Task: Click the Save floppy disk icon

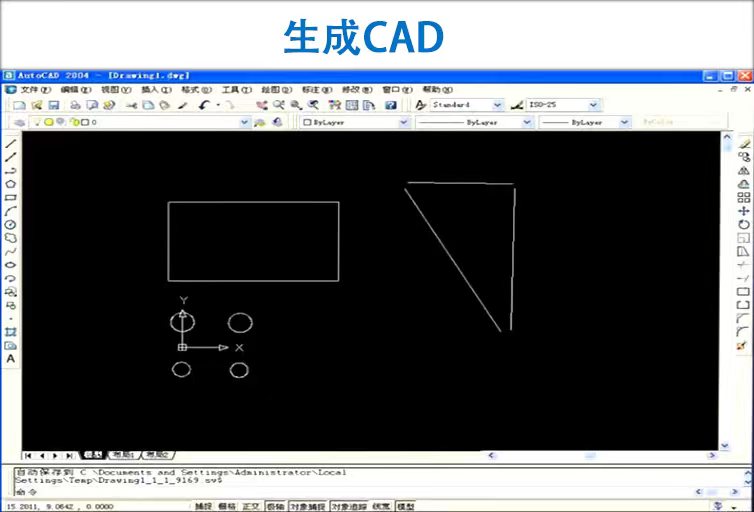Action: click(54, 105)
